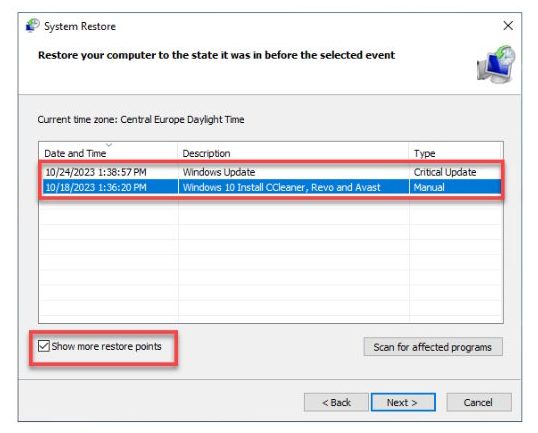This screenshot has width=538, height=433.
Task: Click the 10/24/2023 1:38:57 PM entry
Action: tap(96, 172)
